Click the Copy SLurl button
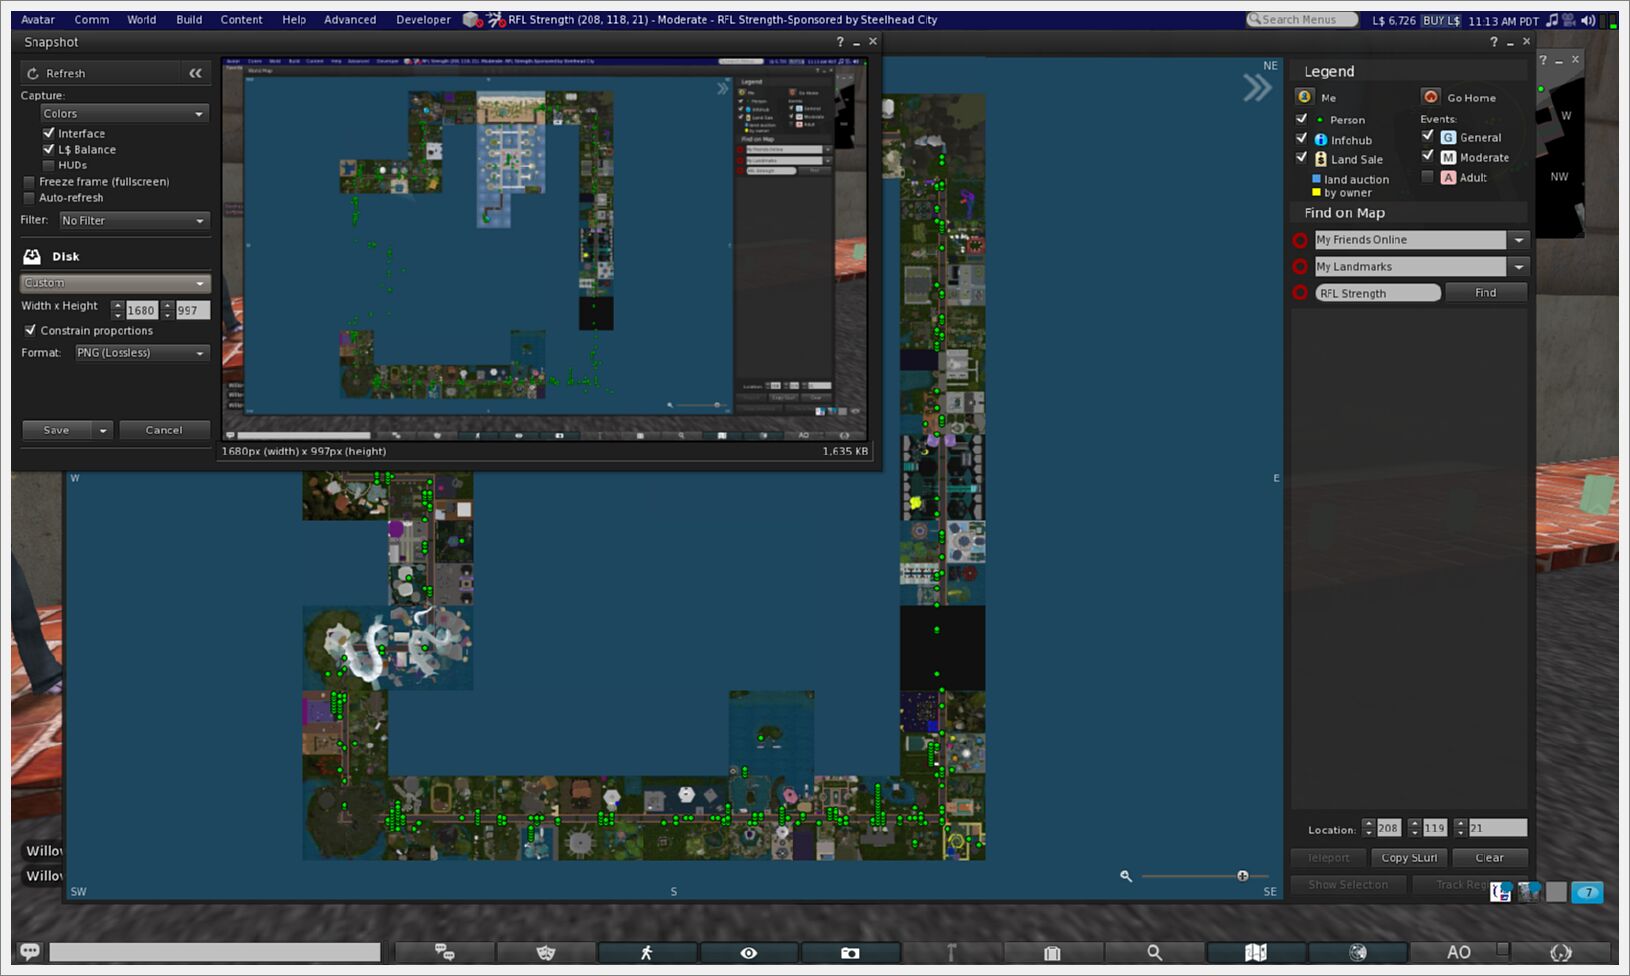This screenshot has height=976, width=1630. click(x=1409, y=858)
